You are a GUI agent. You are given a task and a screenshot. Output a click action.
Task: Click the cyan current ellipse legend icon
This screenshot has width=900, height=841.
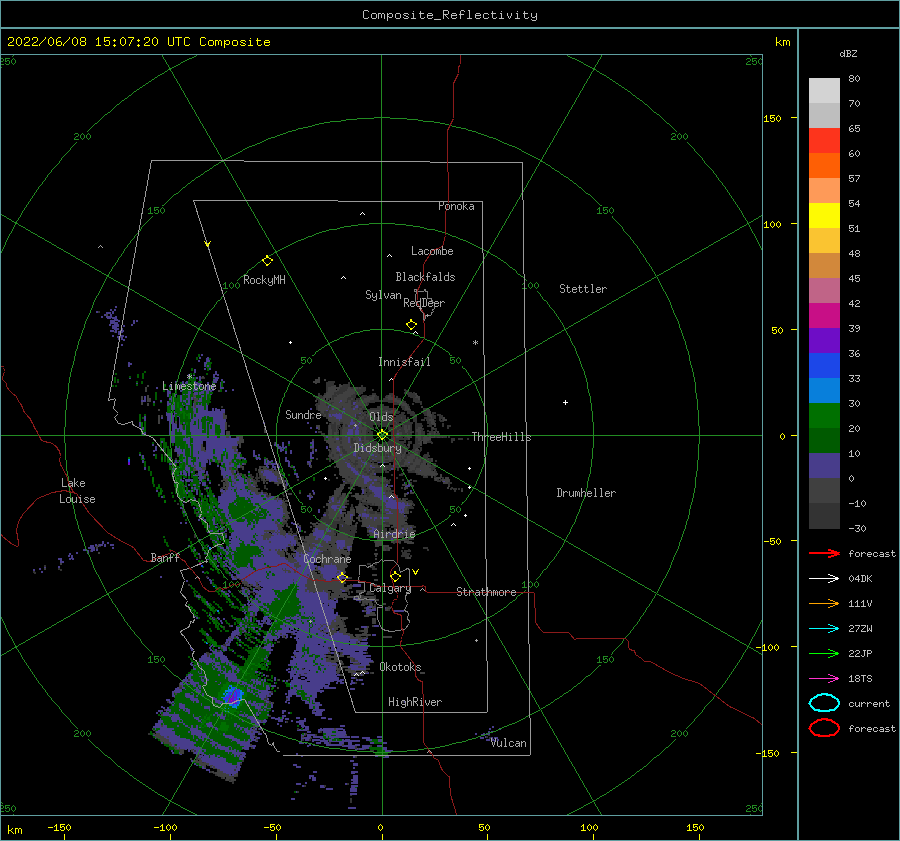coord(824,703)
